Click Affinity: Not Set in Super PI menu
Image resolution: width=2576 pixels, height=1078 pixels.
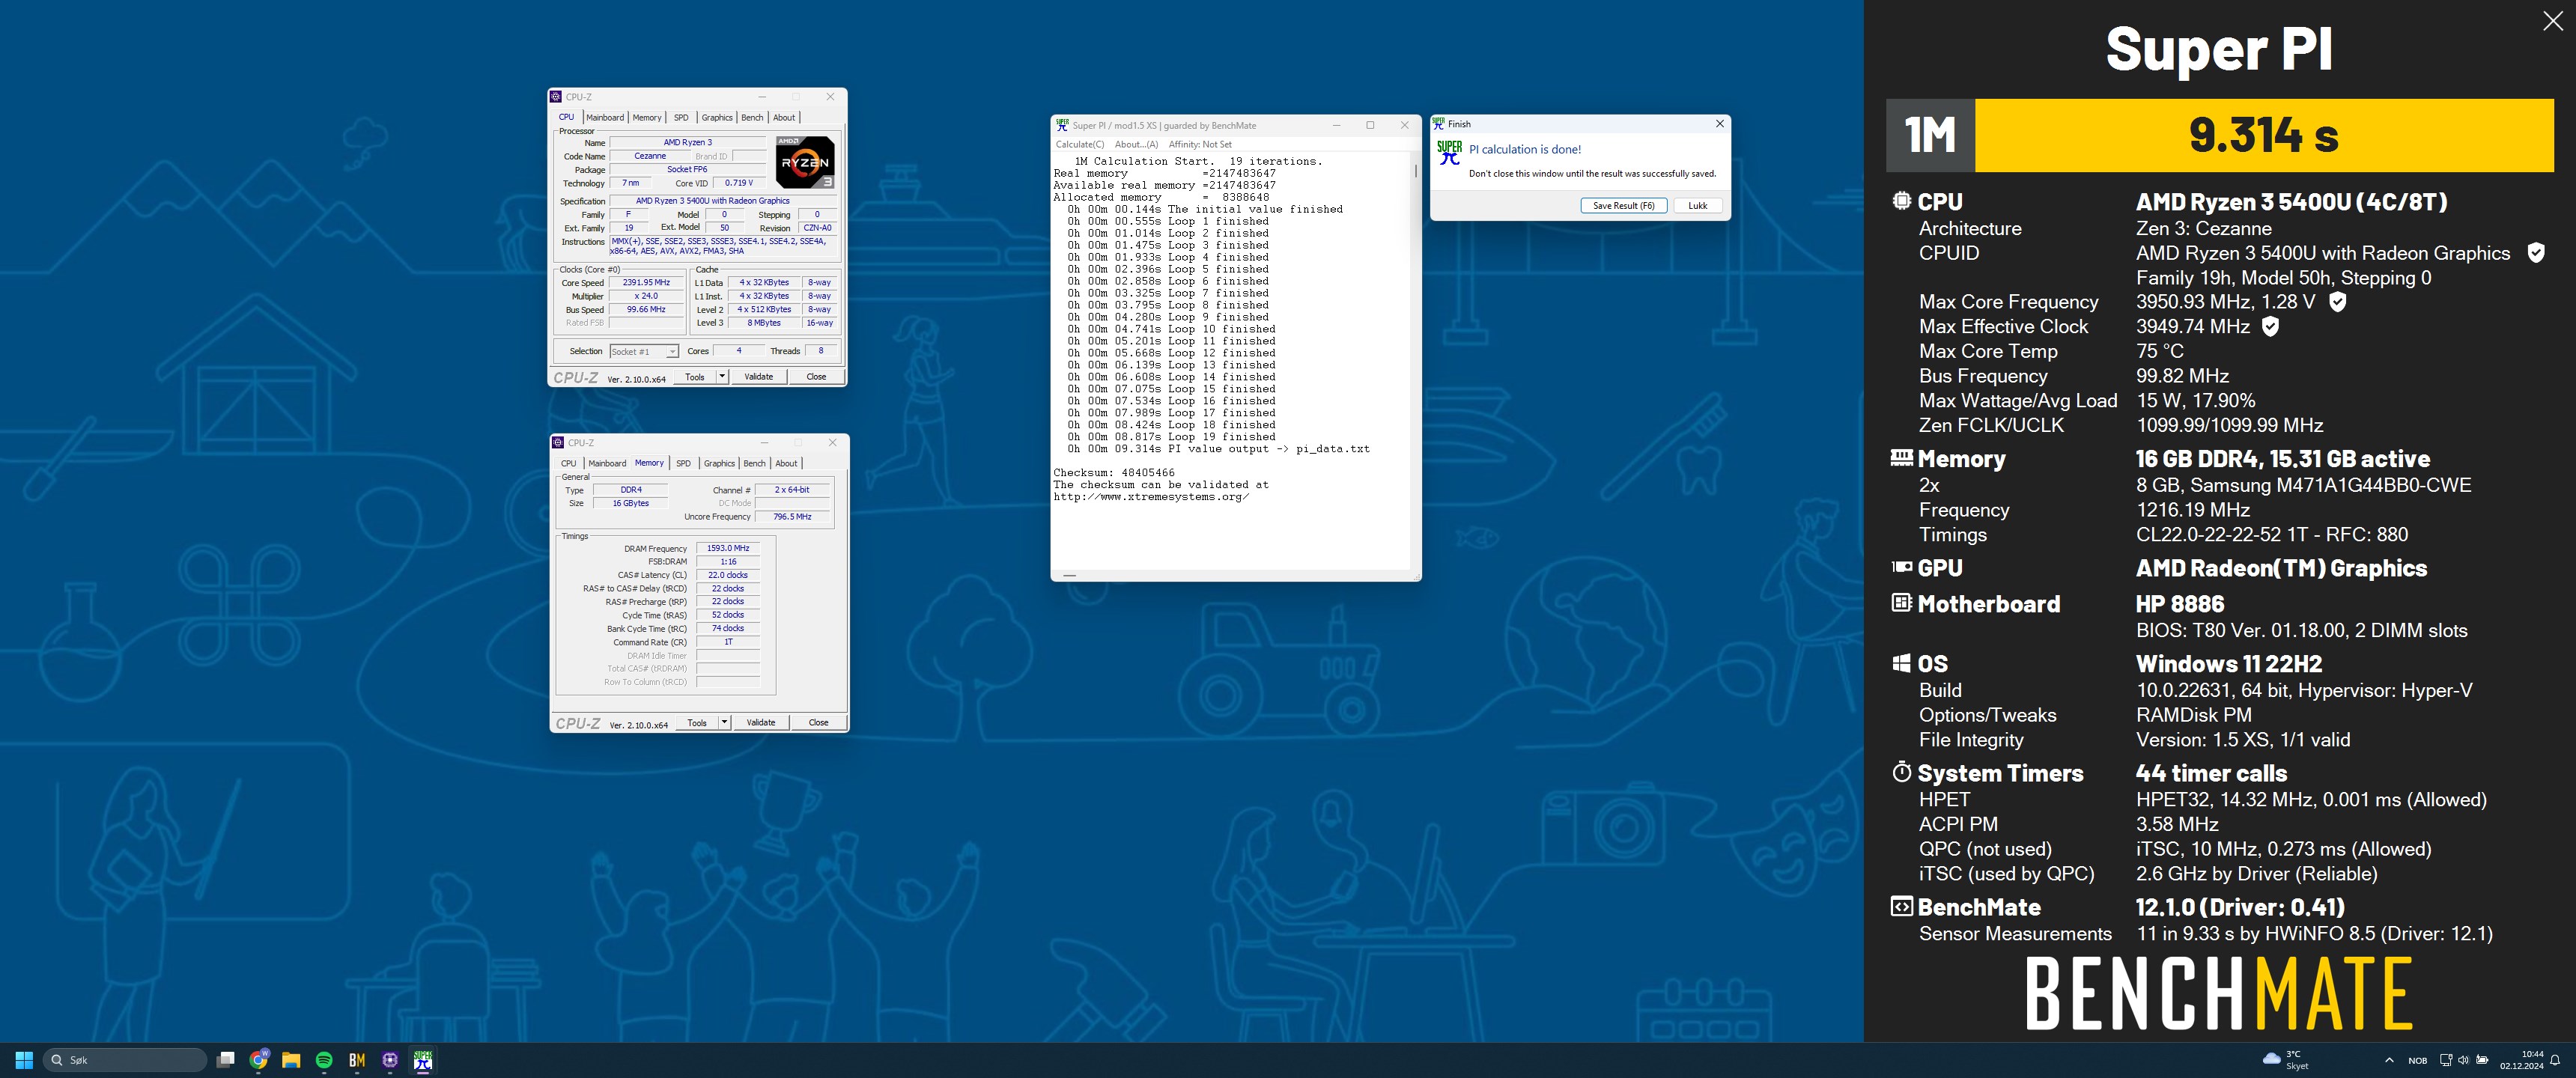[1200, 145]
